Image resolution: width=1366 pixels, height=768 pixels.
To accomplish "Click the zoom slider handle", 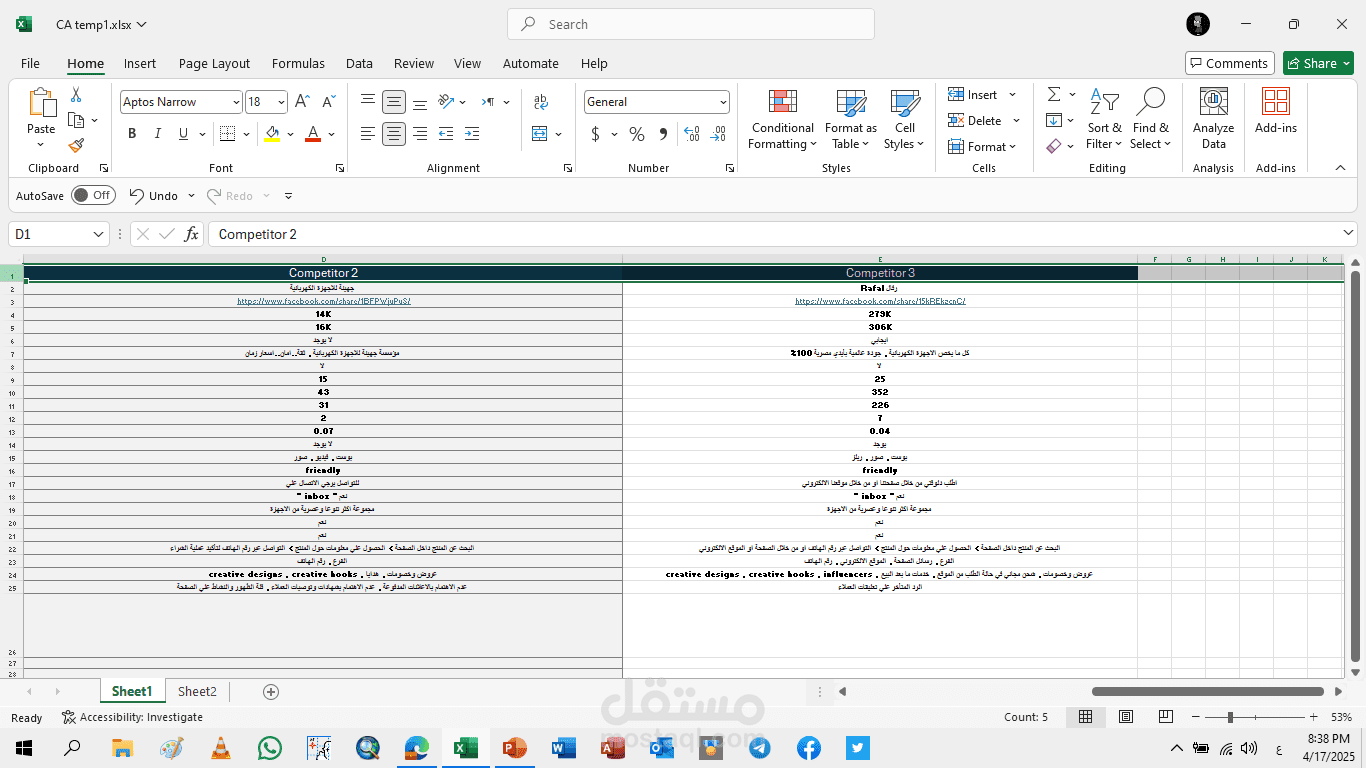I will tap(1230, 717).
